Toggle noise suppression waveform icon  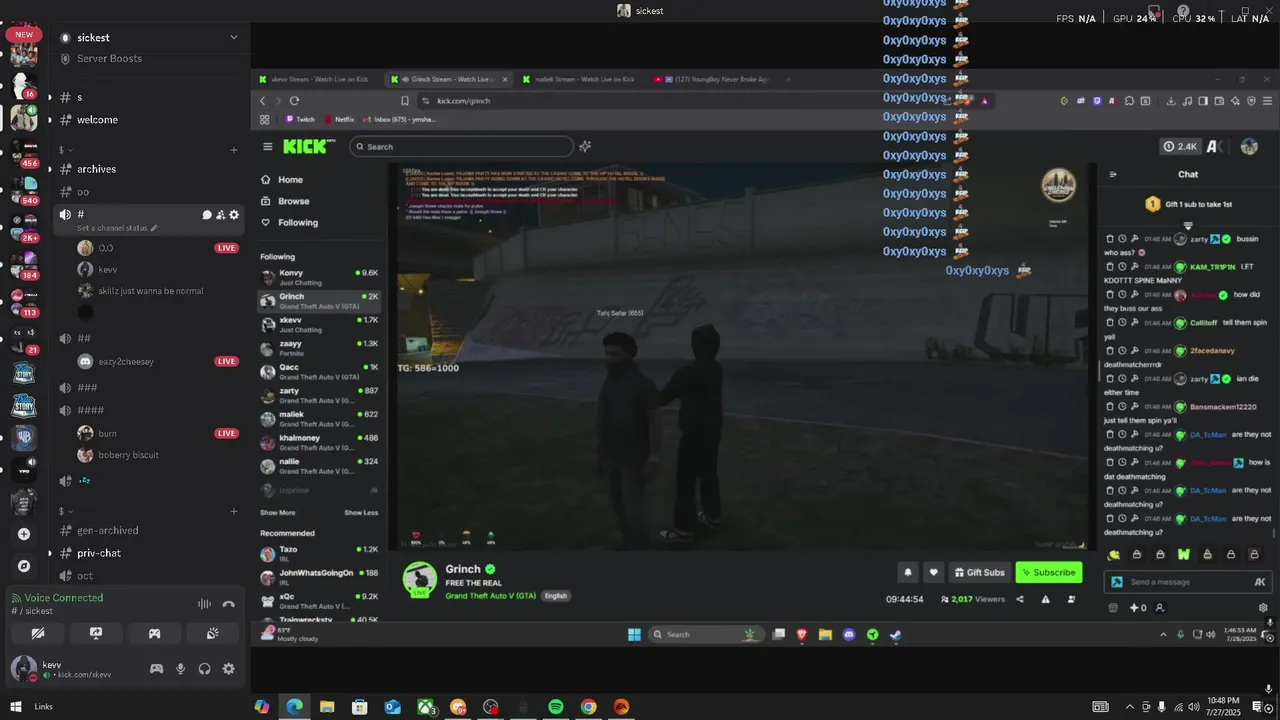coord(204,604)
